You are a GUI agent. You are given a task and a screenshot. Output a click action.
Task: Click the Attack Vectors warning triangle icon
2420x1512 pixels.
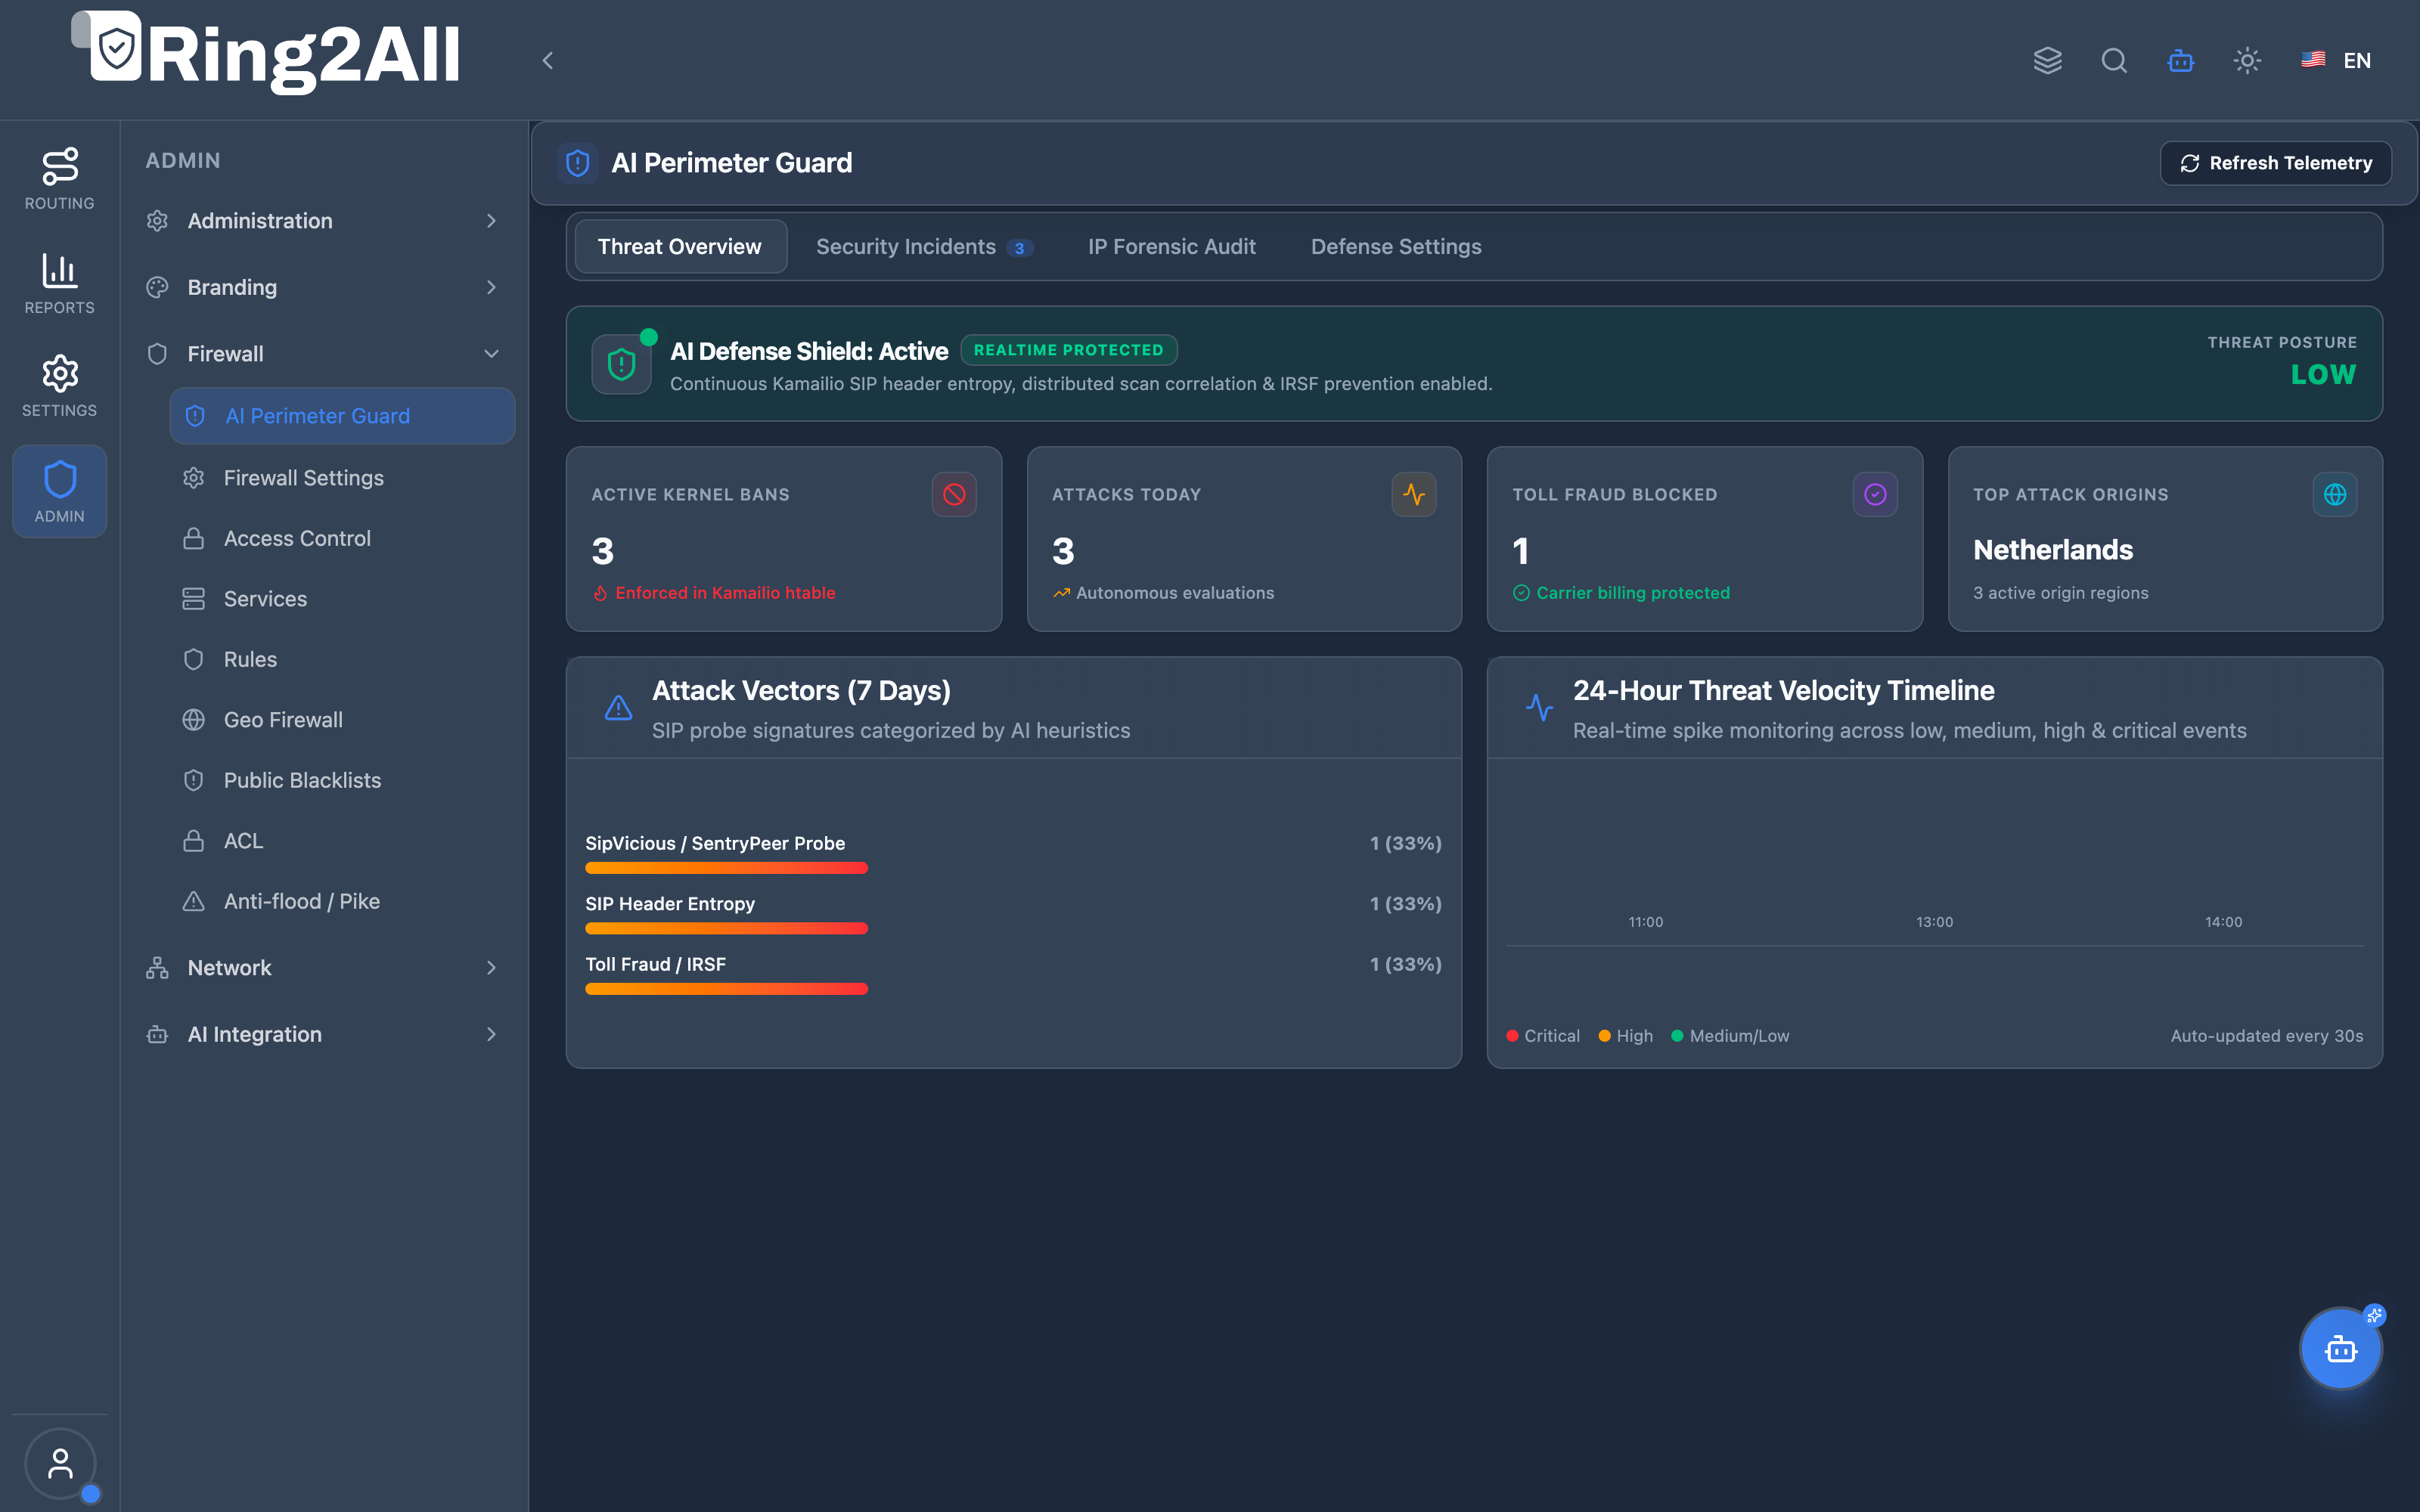pos(619,708)
